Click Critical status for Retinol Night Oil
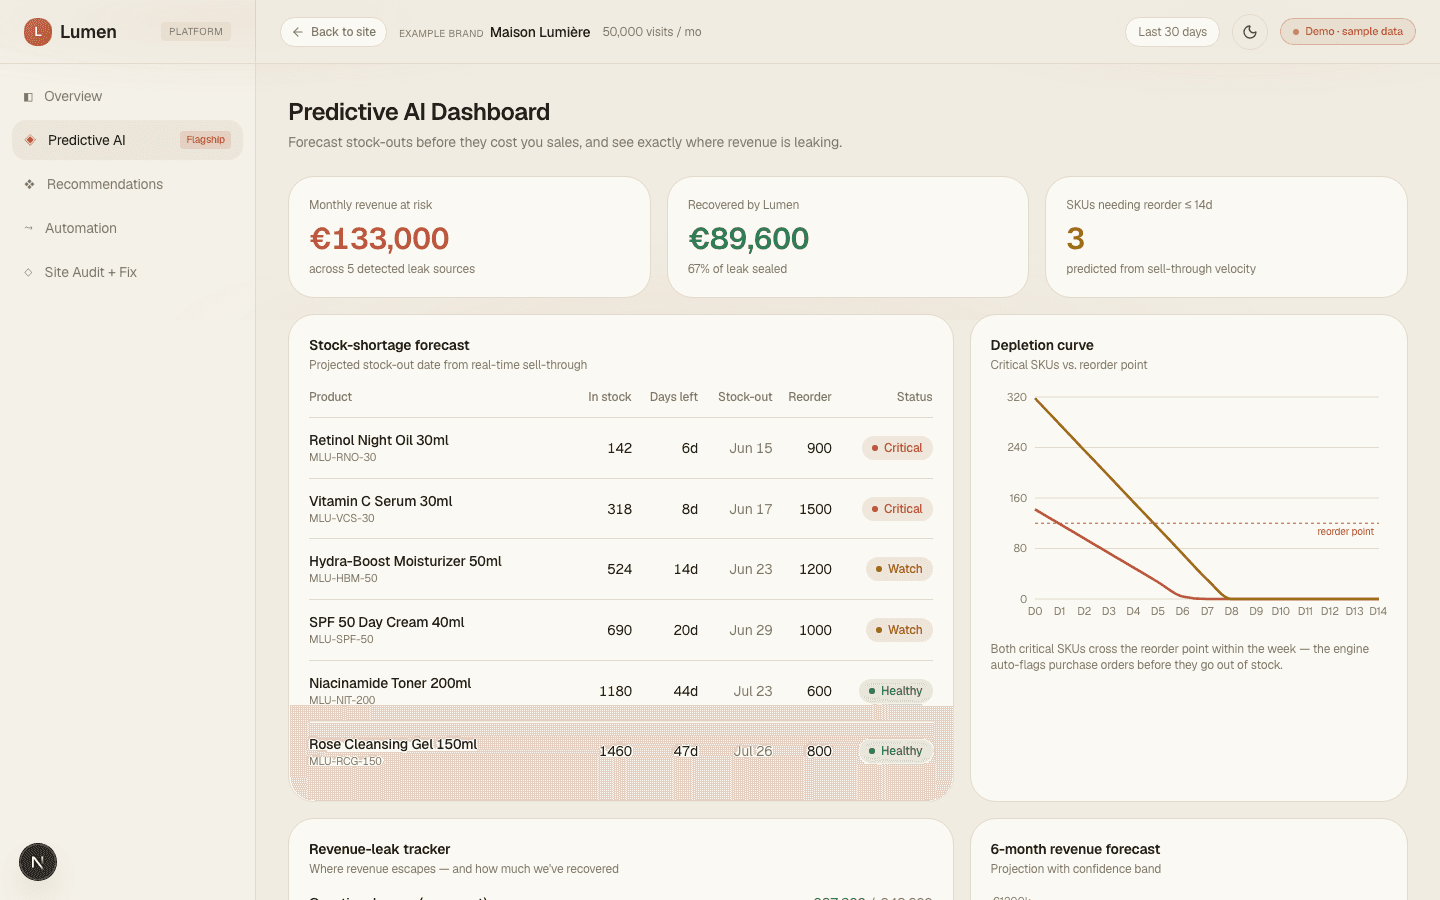This screenshot has height=900, width=1440. (x=897, y=448)
